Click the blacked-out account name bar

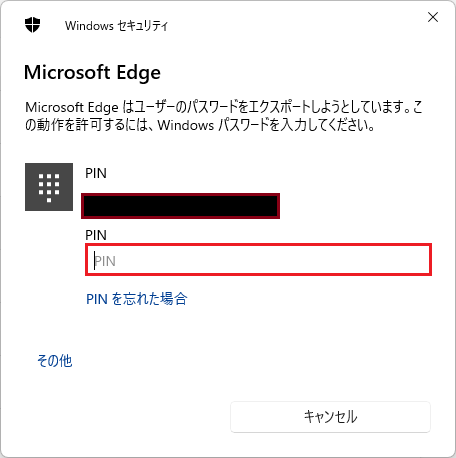180,206
